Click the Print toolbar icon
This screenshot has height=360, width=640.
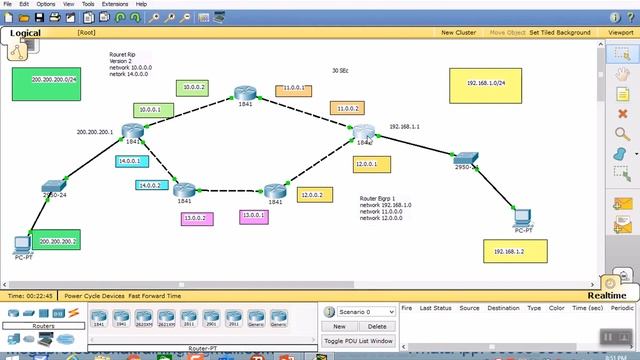pyautogui.click(x=55, y=18)
